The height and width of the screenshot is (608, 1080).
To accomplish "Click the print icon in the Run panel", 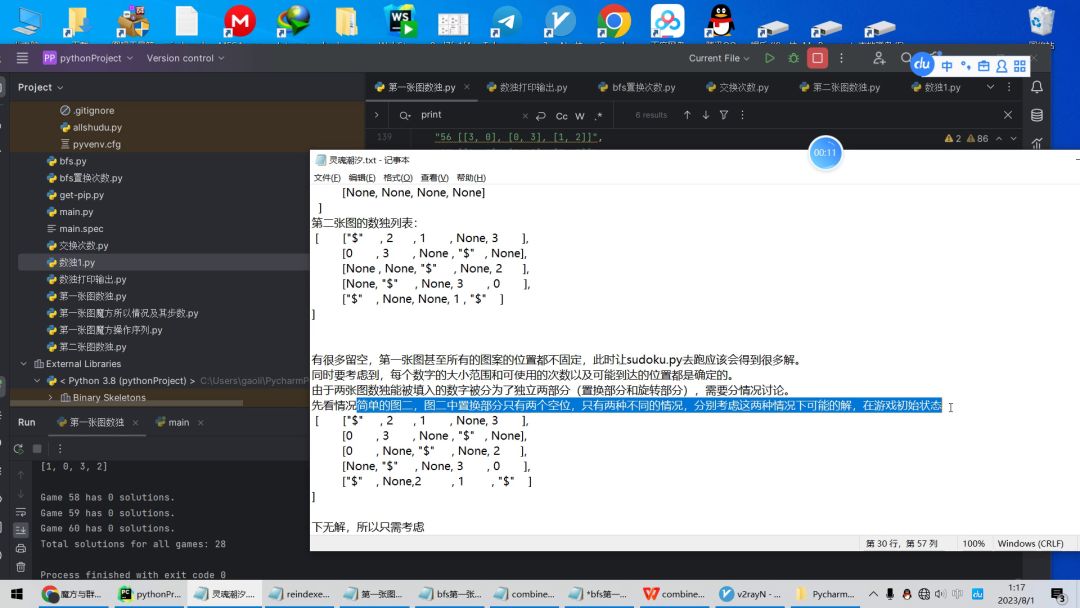I will pos(20,548).
